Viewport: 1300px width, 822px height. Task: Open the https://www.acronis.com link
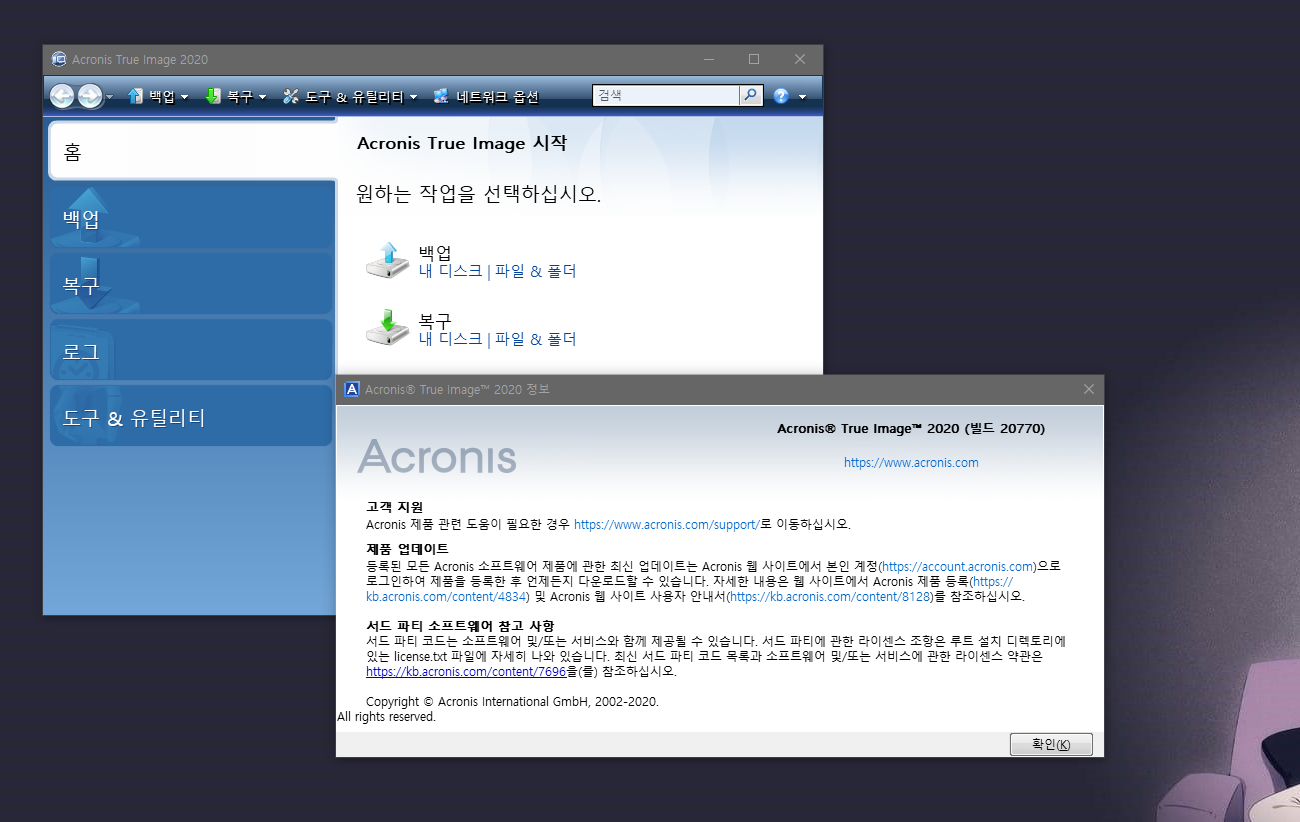tap(911, 463)
